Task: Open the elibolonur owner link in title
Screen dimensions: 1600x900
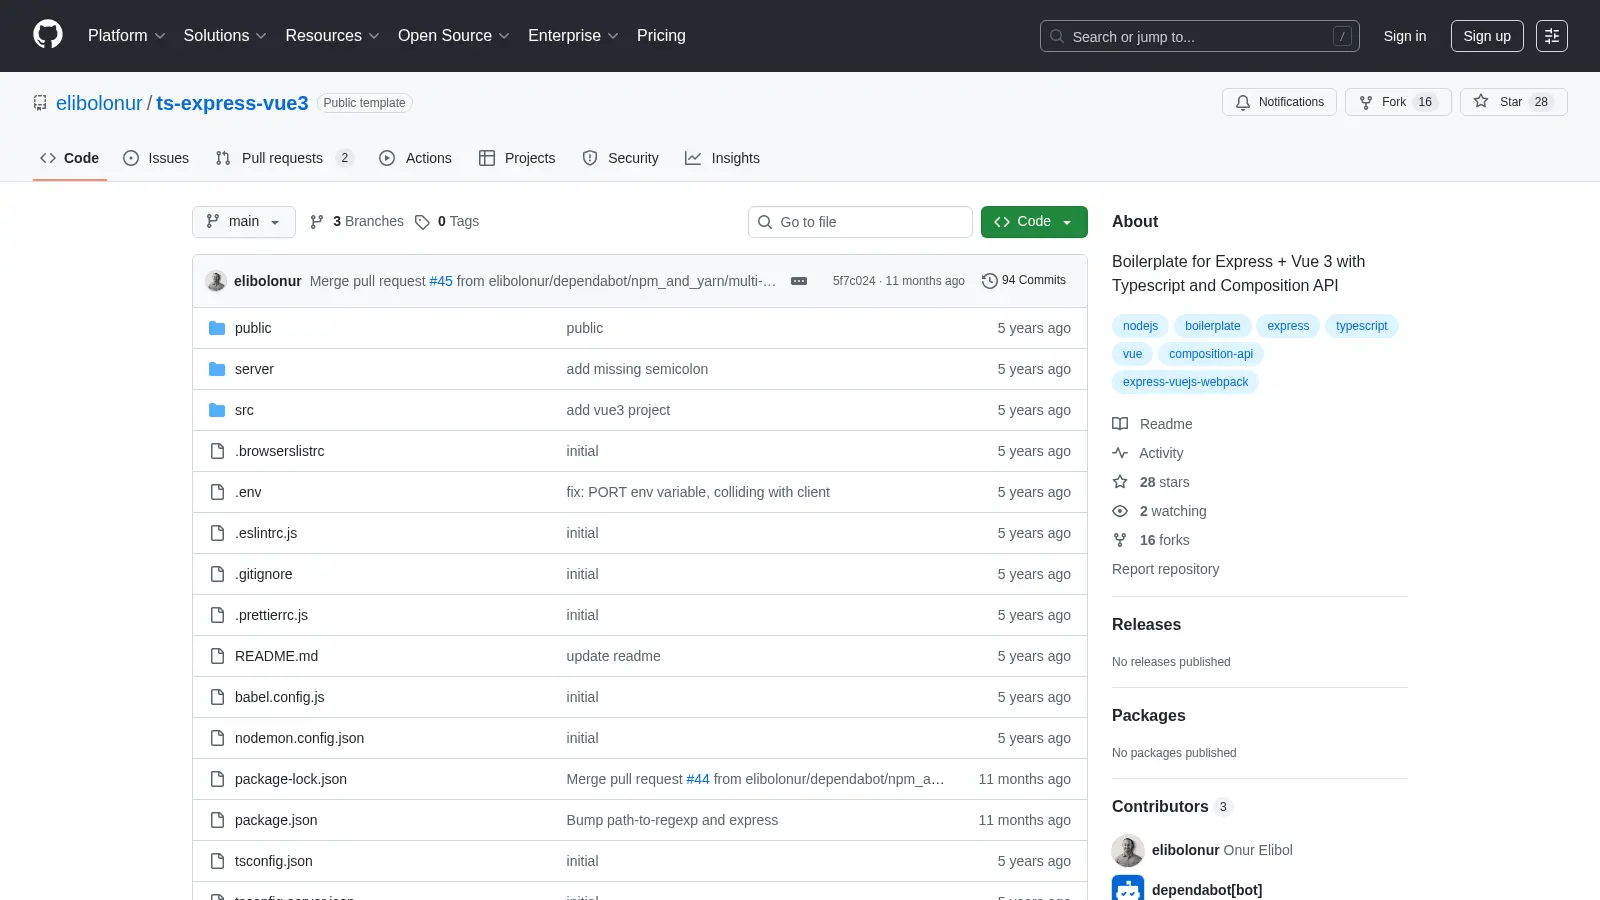Action: tap(99, 103)
